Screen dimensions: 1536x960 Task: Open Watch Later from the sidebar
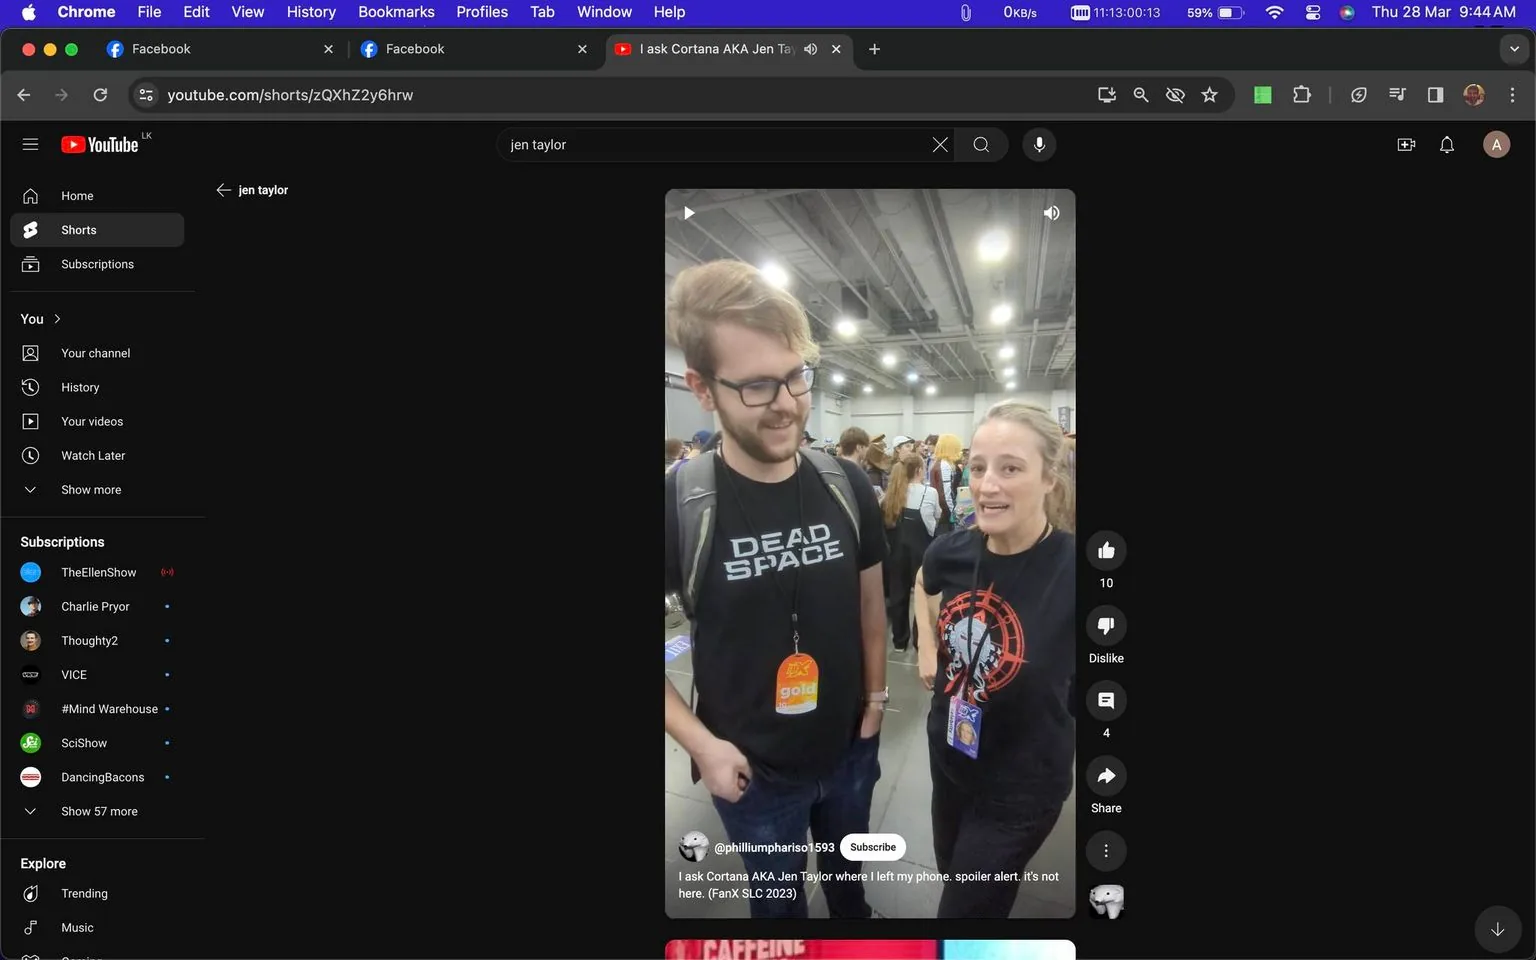[x=93, y=455]
